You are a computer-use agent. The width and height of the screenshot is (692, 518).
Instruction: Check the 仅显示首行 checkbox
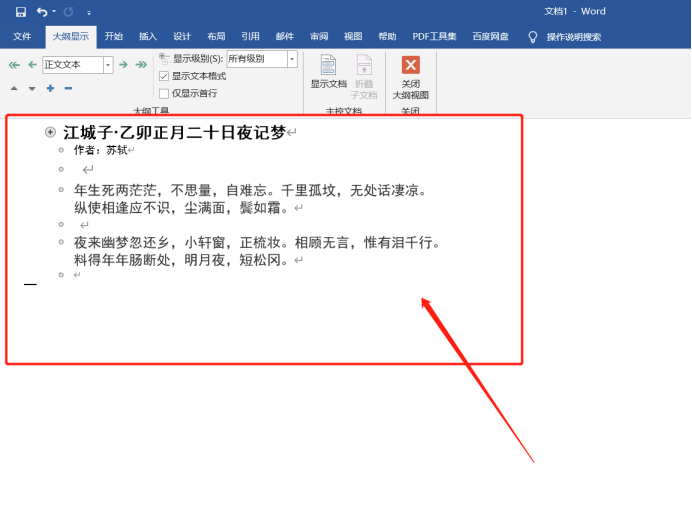[x=164, y=93]
